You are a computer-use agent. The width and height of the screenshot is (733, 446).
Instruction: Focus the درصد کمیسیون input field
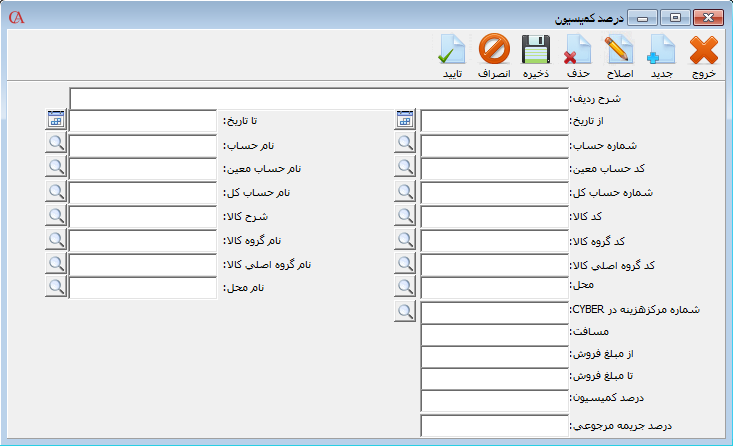pyautogui.click(x=494, y=401)
